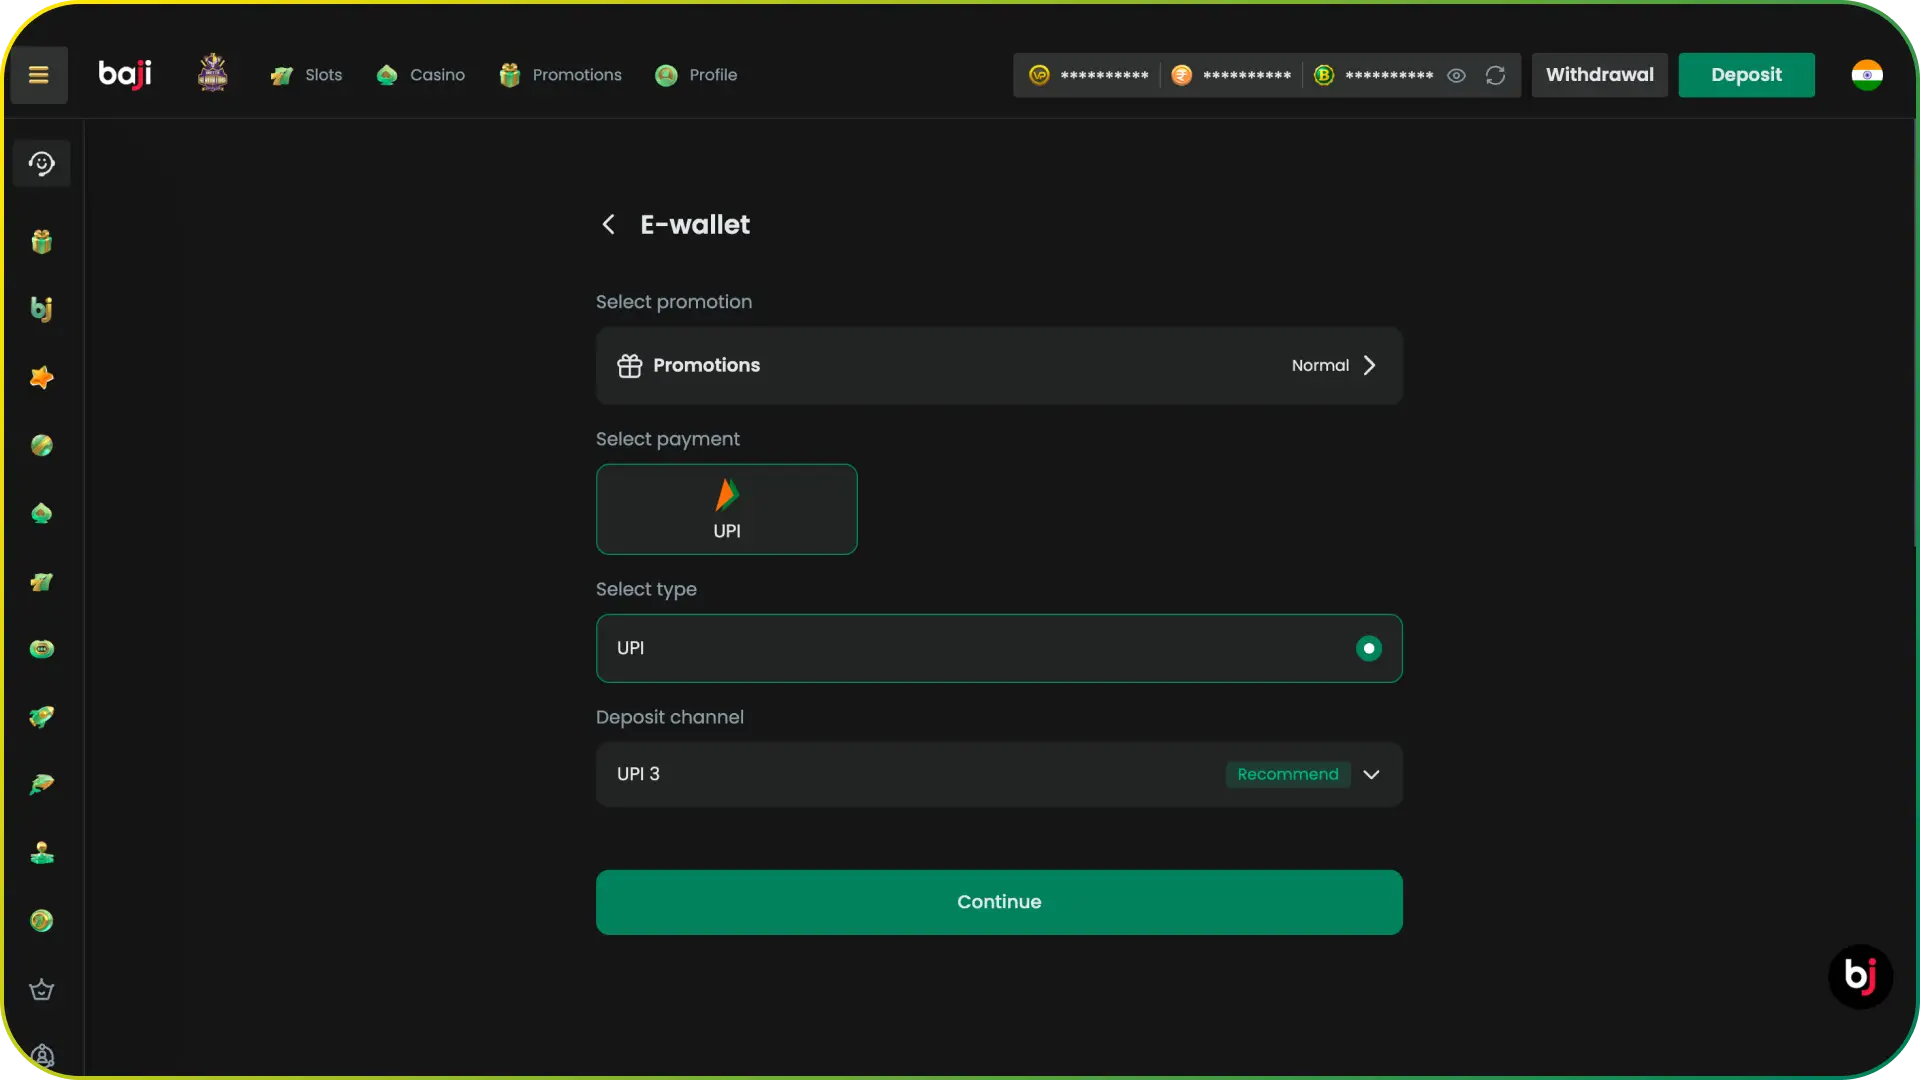Refresh the wallet balance
This screenshot has width=1920, height=1080.
[x=1495, y=75]
